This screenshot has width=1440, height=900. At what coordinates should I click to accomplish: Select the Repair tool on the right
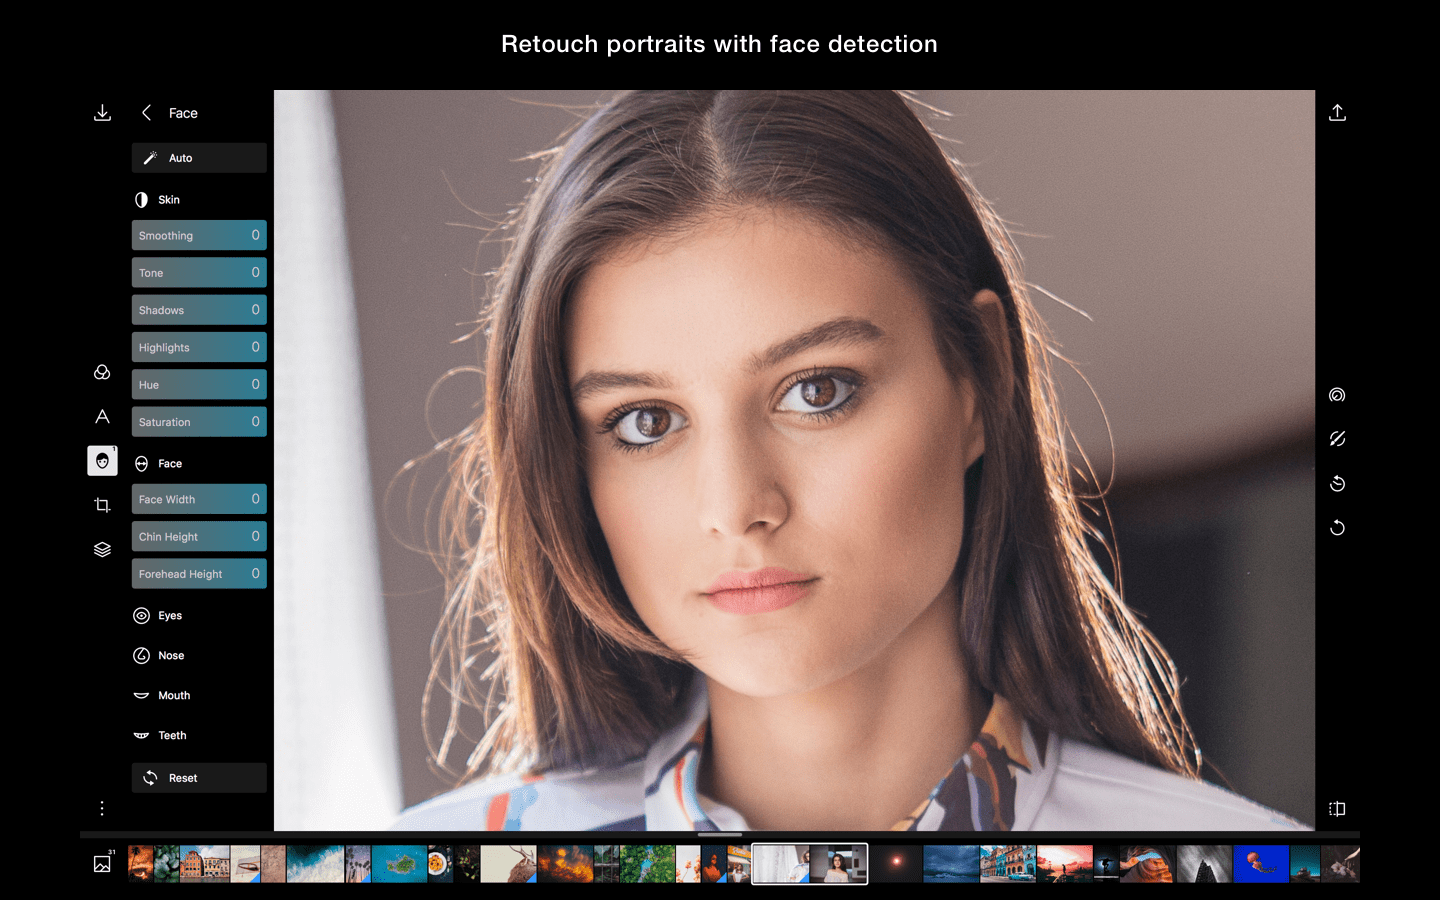pos(1337,395)
